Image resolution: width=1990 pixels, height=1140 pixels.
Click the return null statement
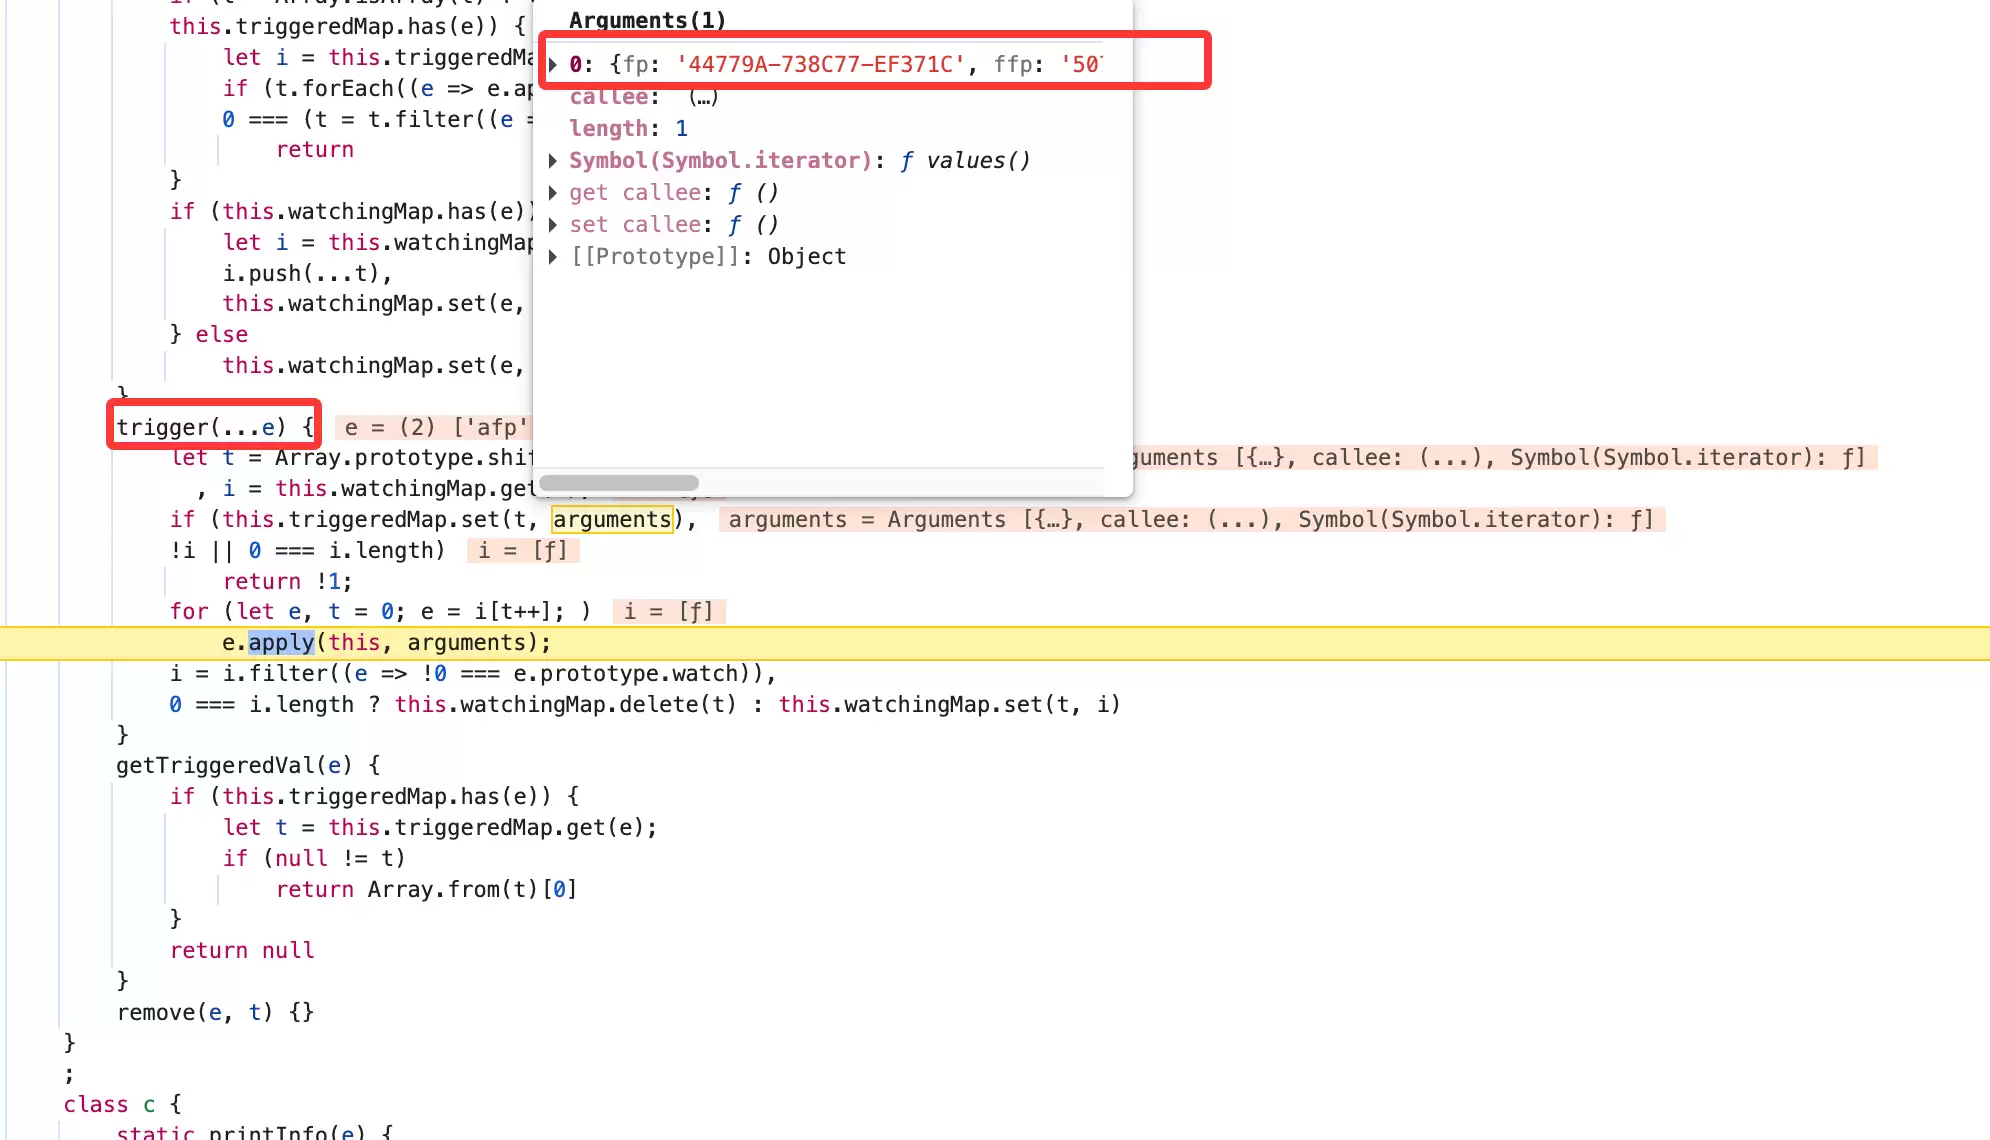click(x=242, y=951)
